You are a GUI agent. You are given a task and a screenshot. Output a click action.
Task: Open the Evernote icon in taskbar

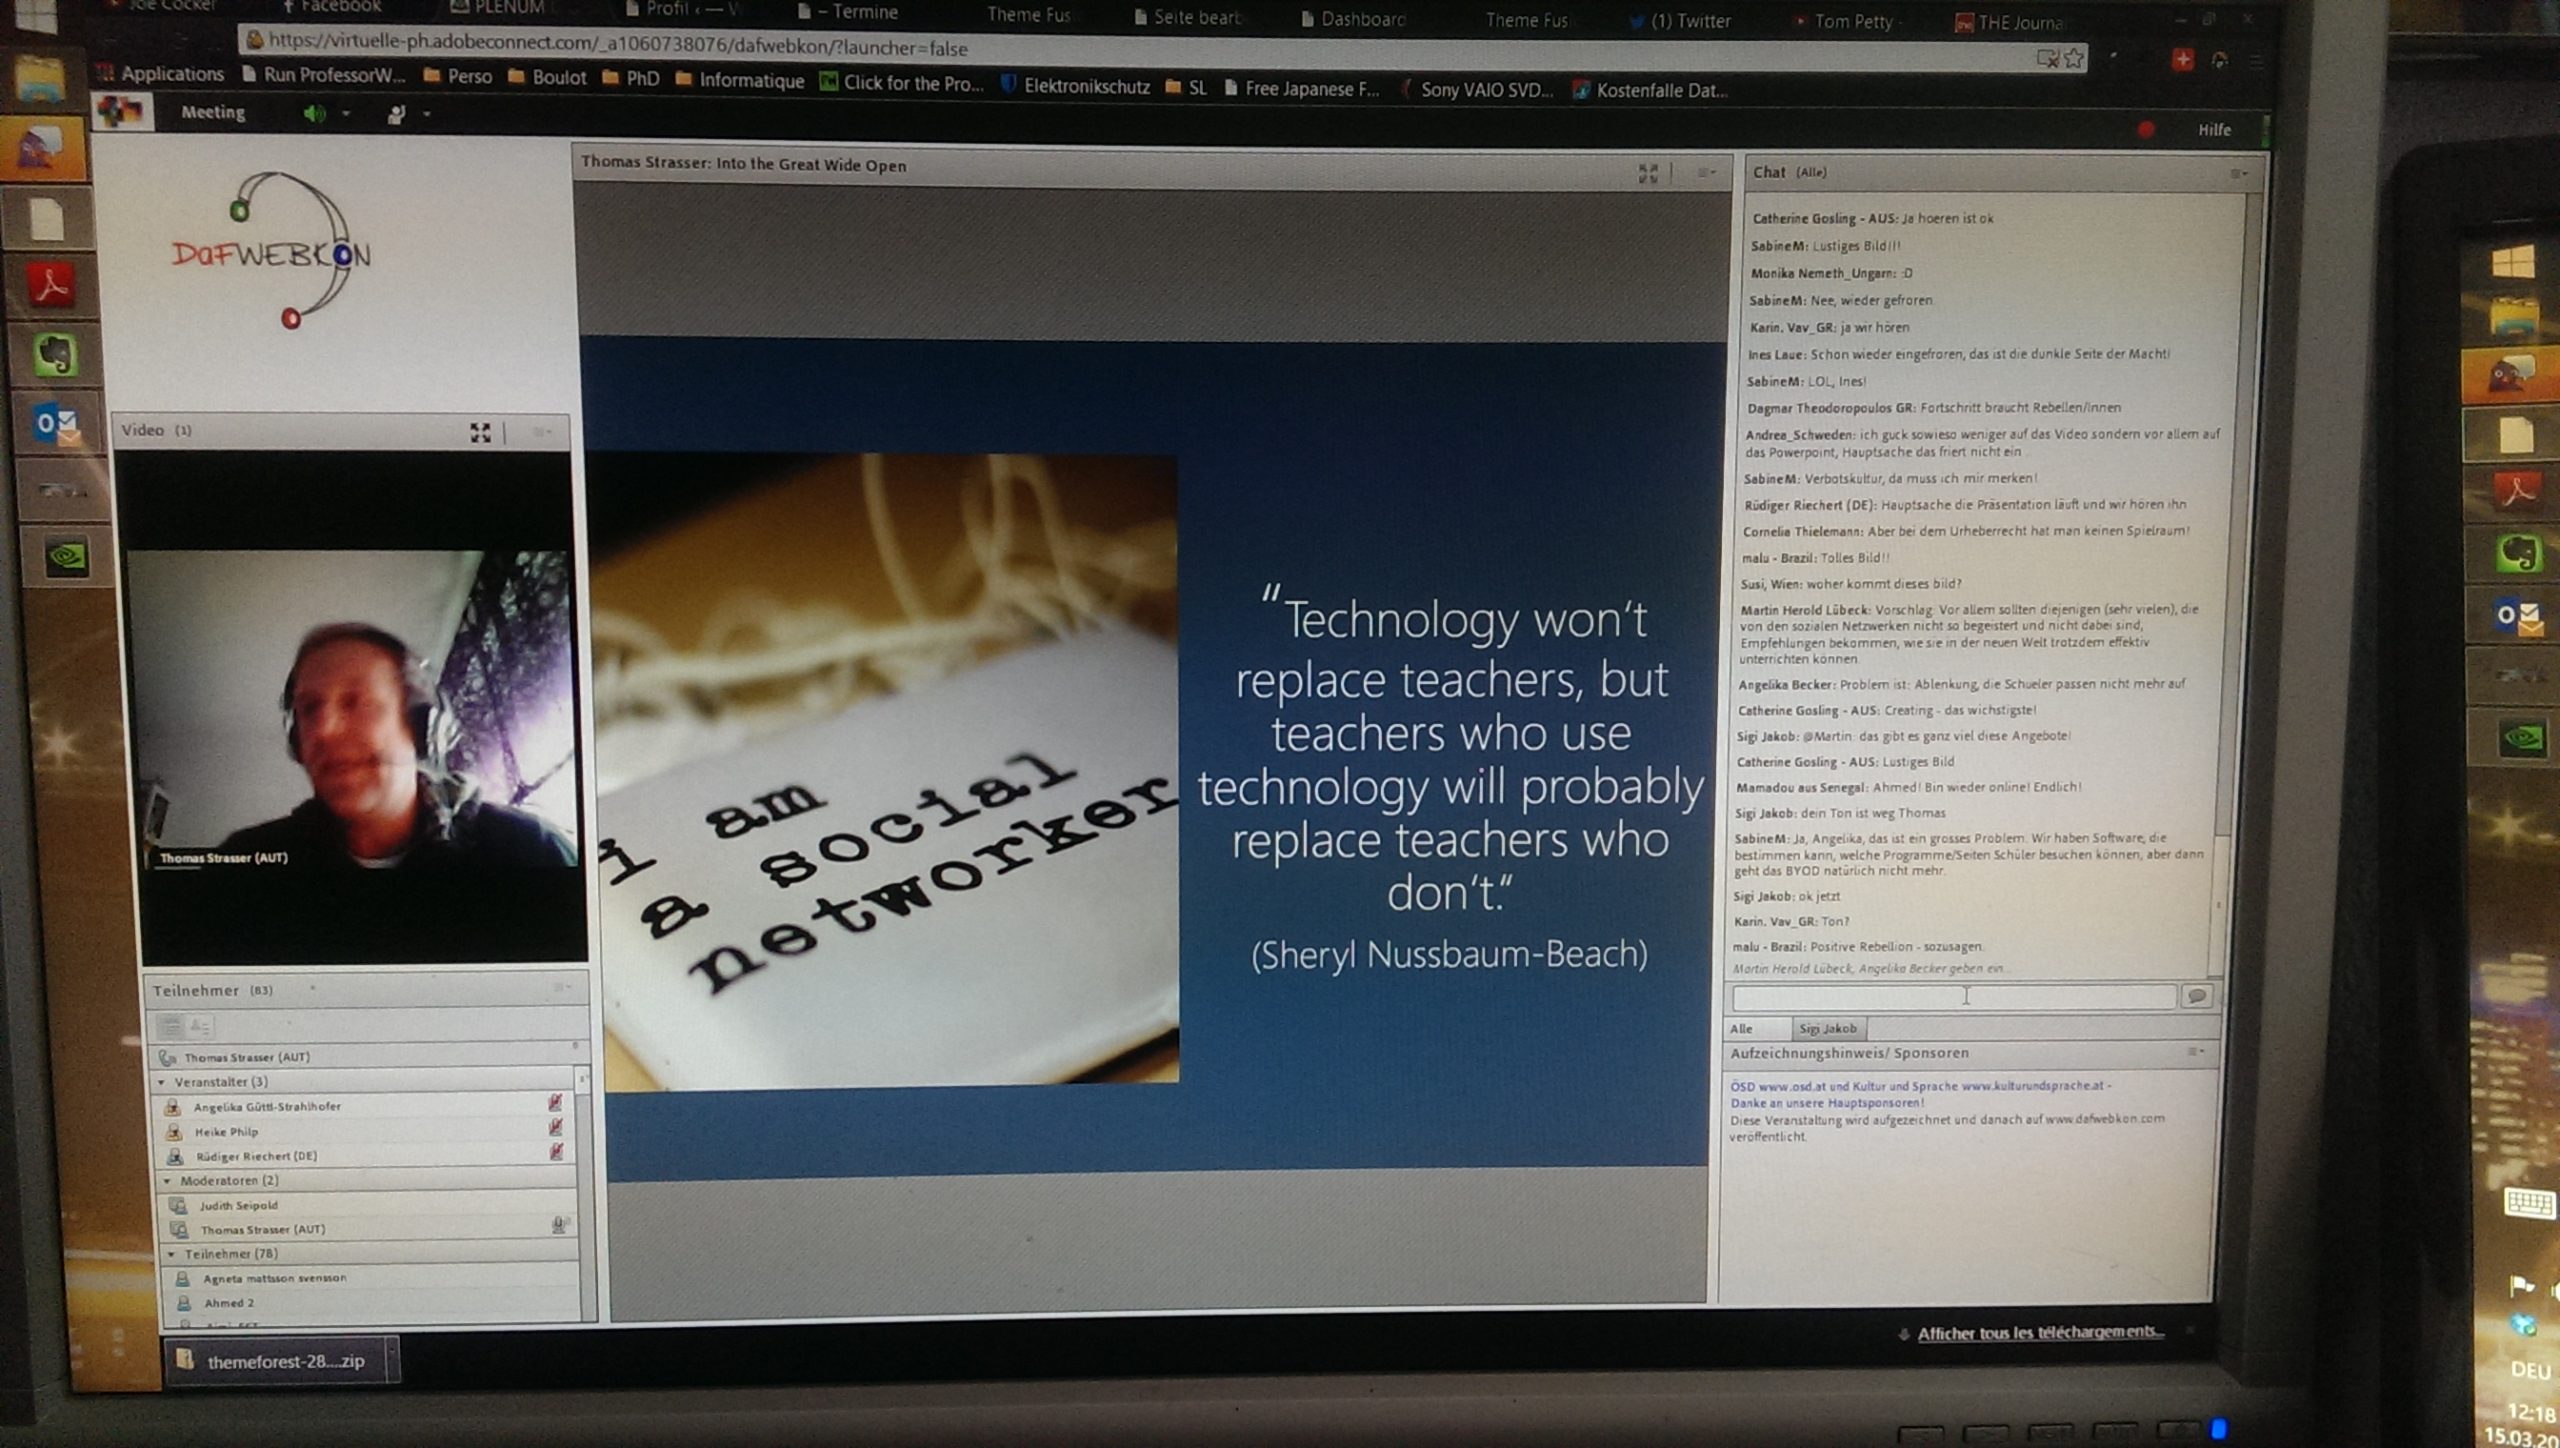tap(55, 356)
